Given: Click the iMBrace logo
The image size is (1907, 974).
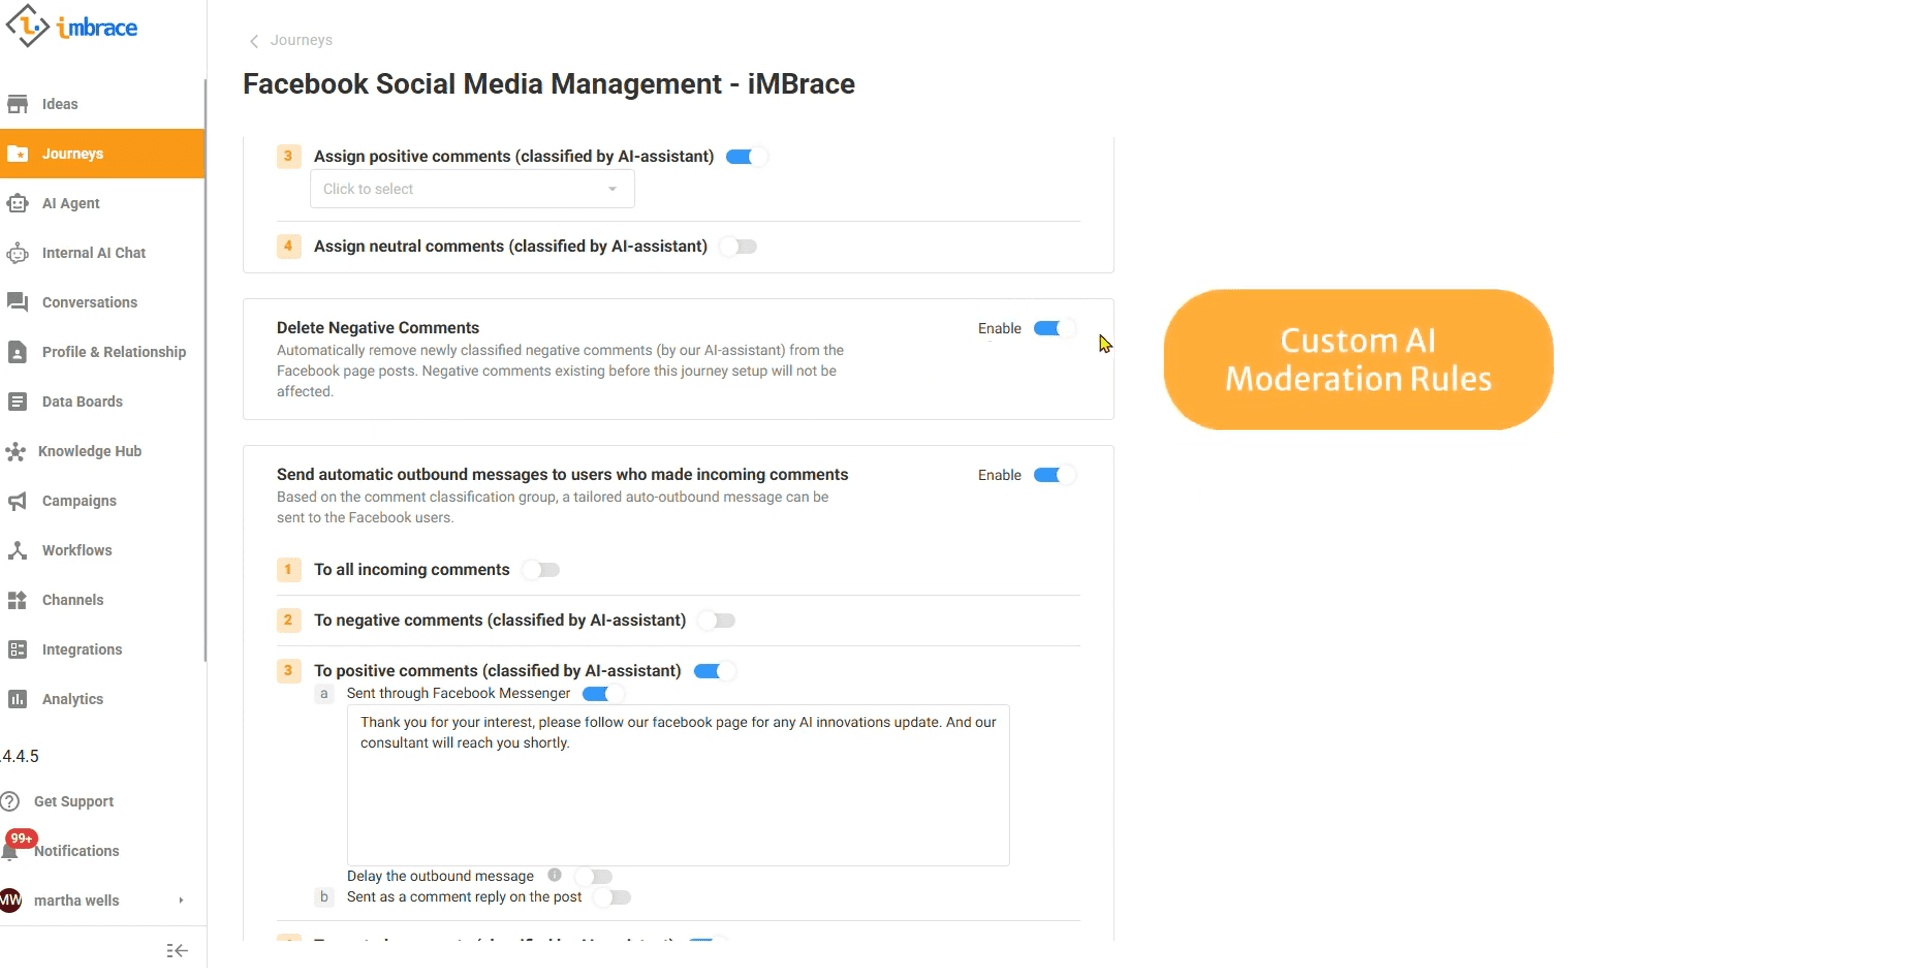Looking at the screenshot, I should 71,27.
